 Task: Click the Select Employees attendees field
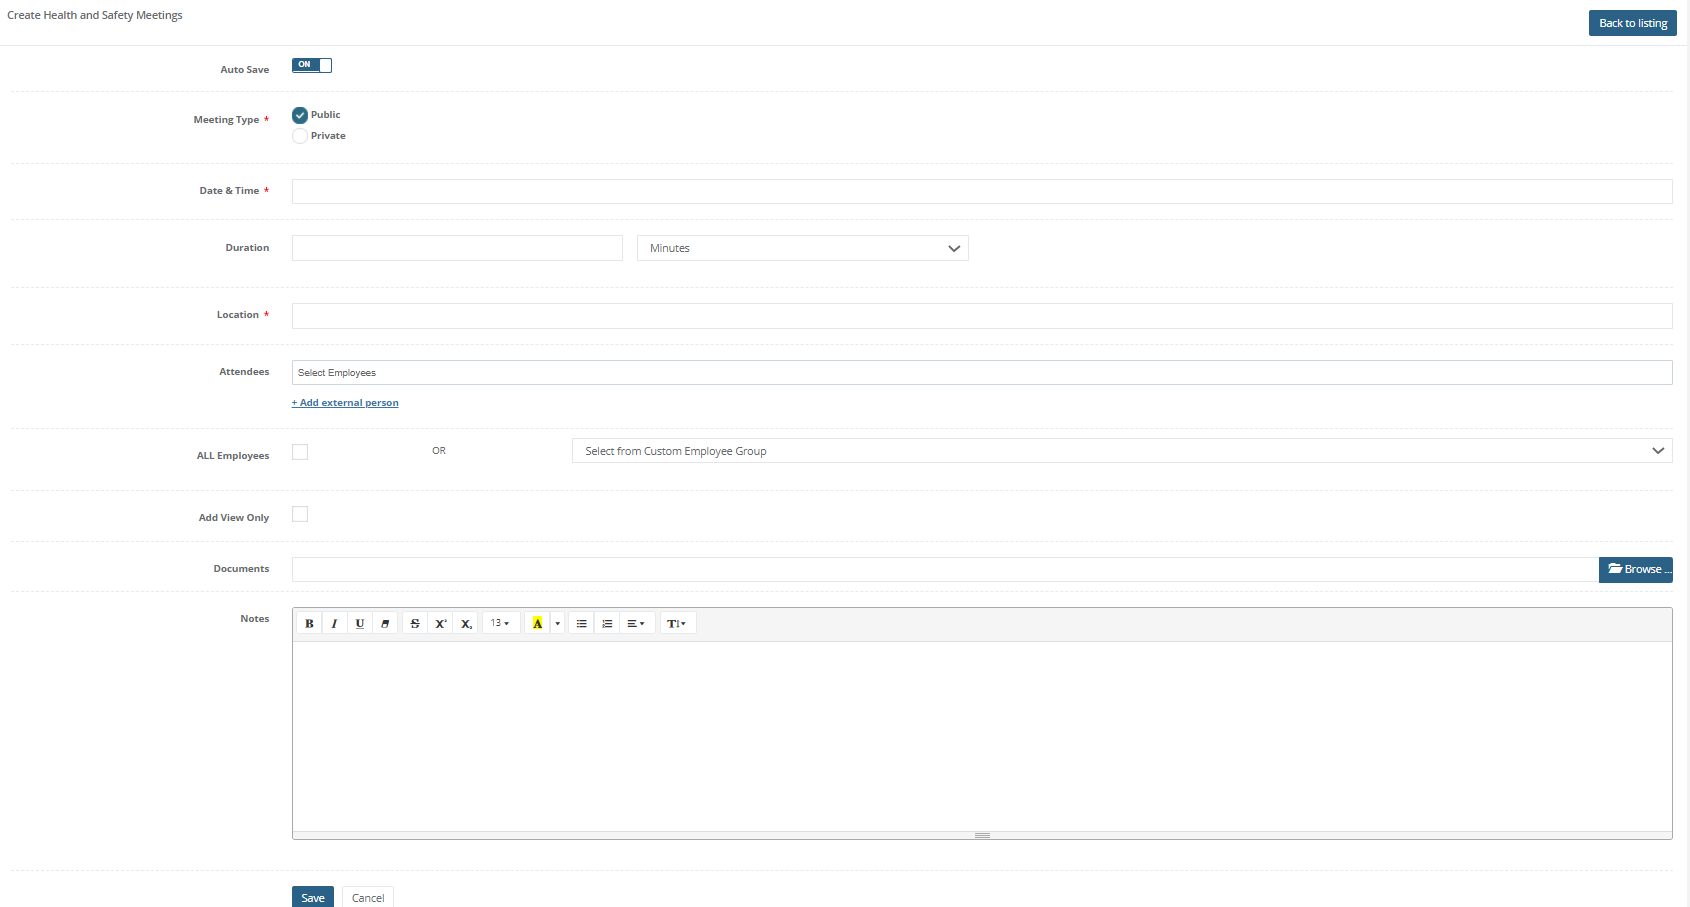tap(982, 373)
